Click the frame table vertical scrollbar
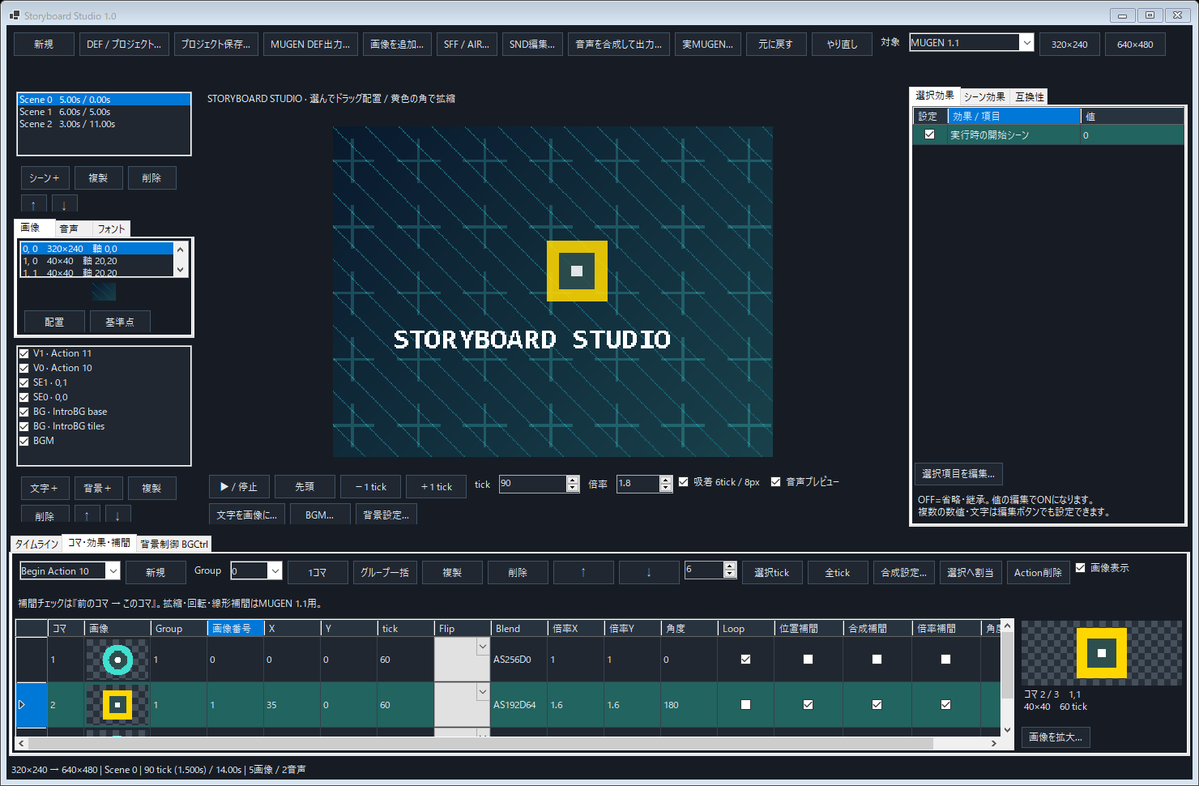 (x=1007, y=665)
